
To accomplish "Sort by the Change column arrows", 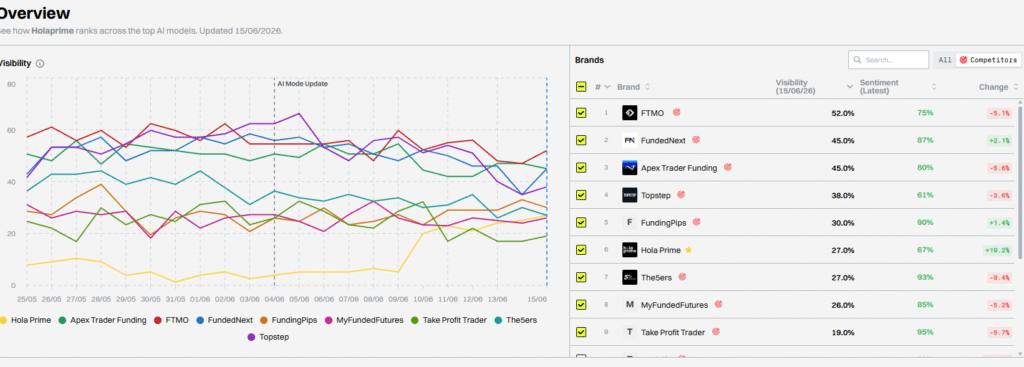I will pyautogui.click(x=1016, y=87).
